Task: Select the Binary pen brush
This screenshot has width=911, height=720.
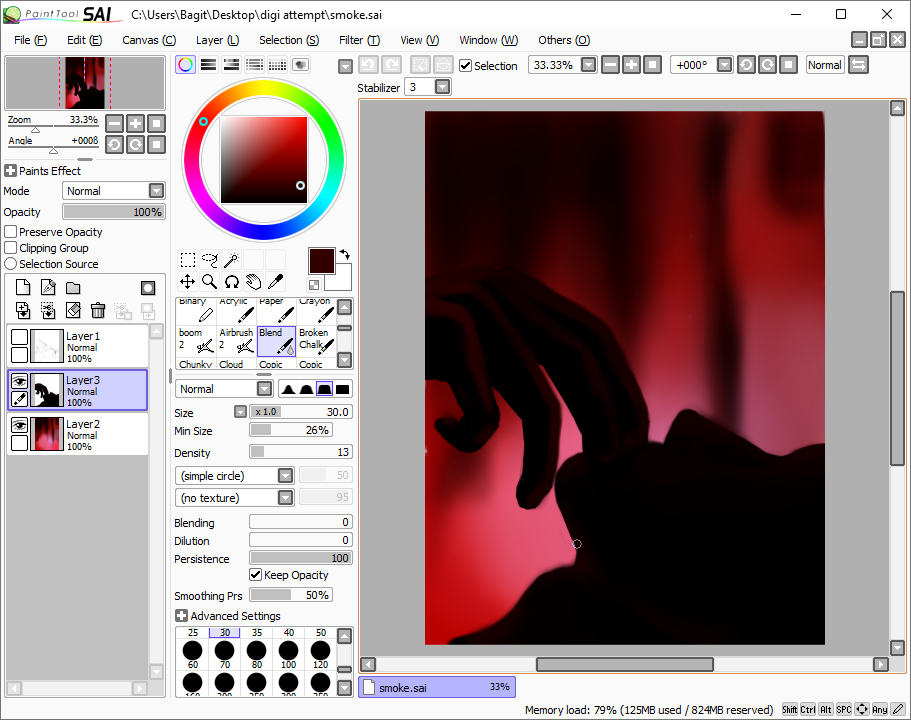Action: [196, 311]
